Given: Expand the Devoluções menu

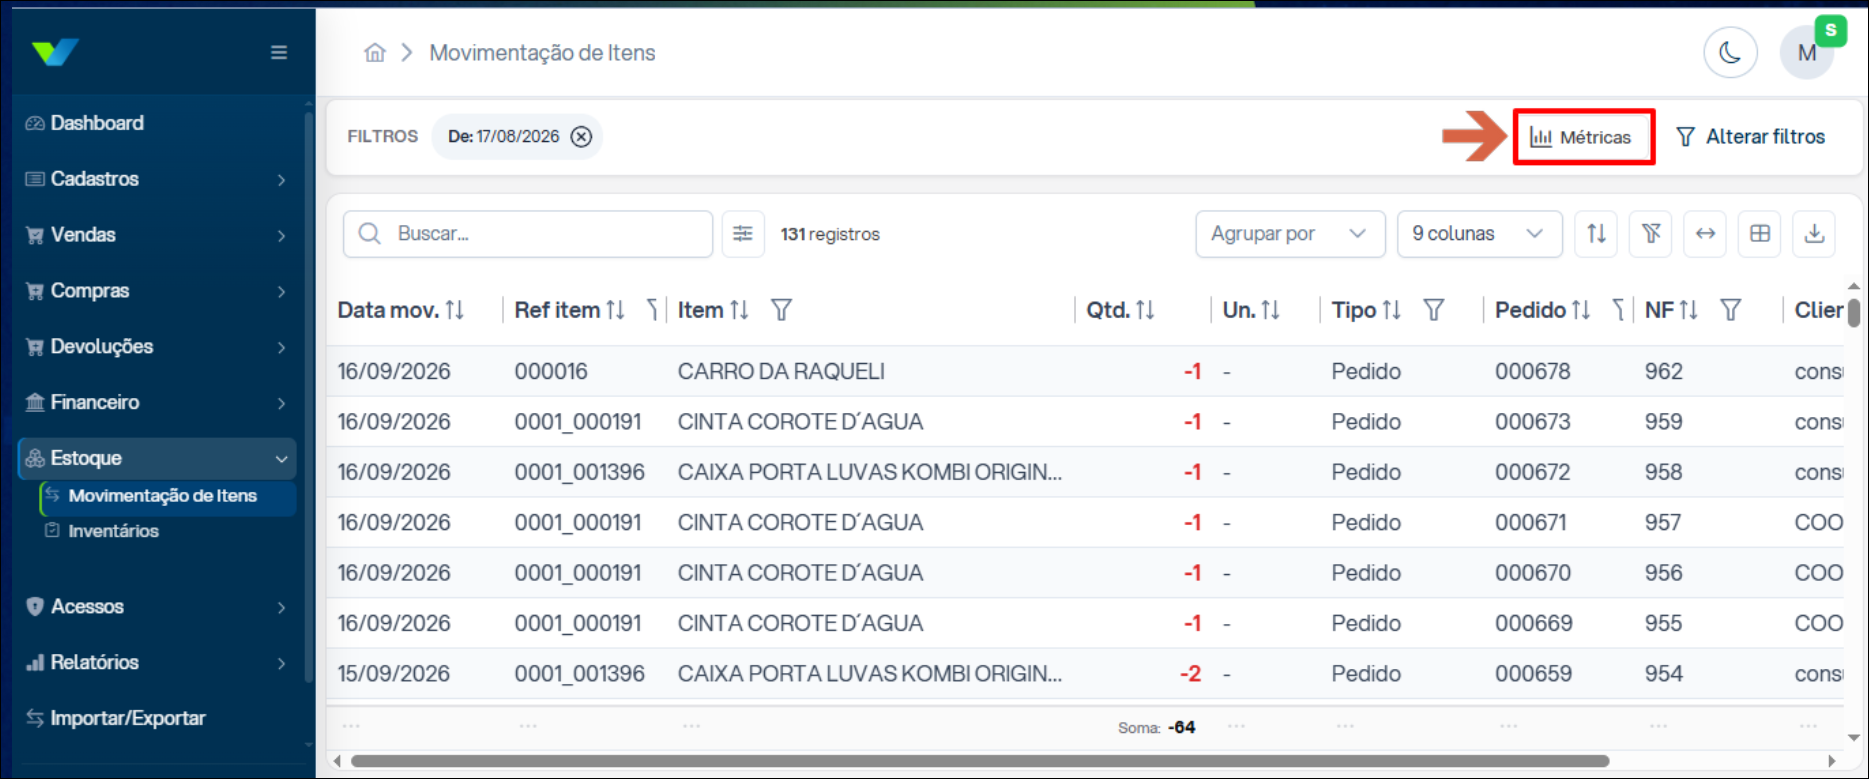Looking at the screenshot, I should (157, 347).
